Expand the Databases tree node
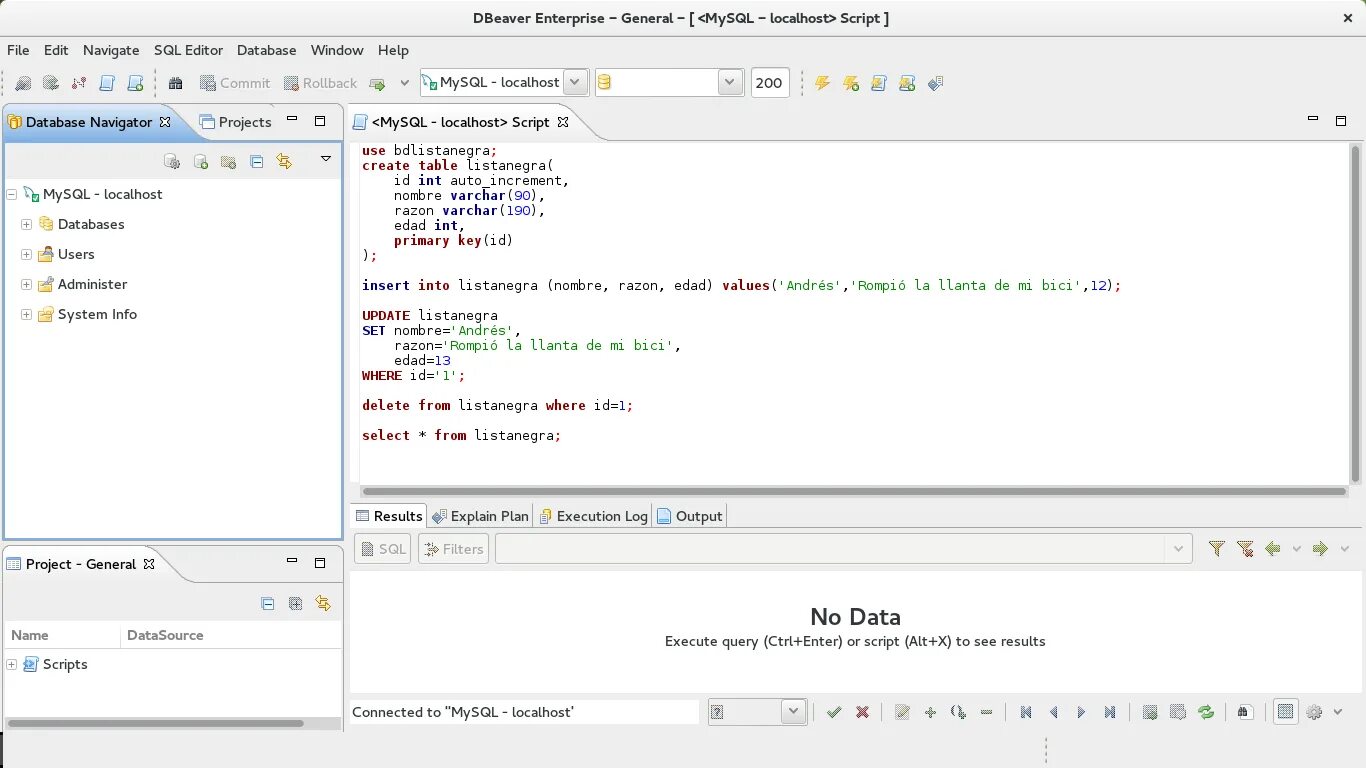 pos(27,224)
